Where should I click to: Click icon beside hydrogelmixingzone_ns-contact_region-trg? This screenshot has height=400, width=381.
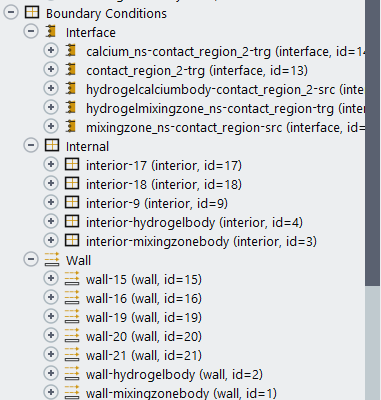(71, 107)
